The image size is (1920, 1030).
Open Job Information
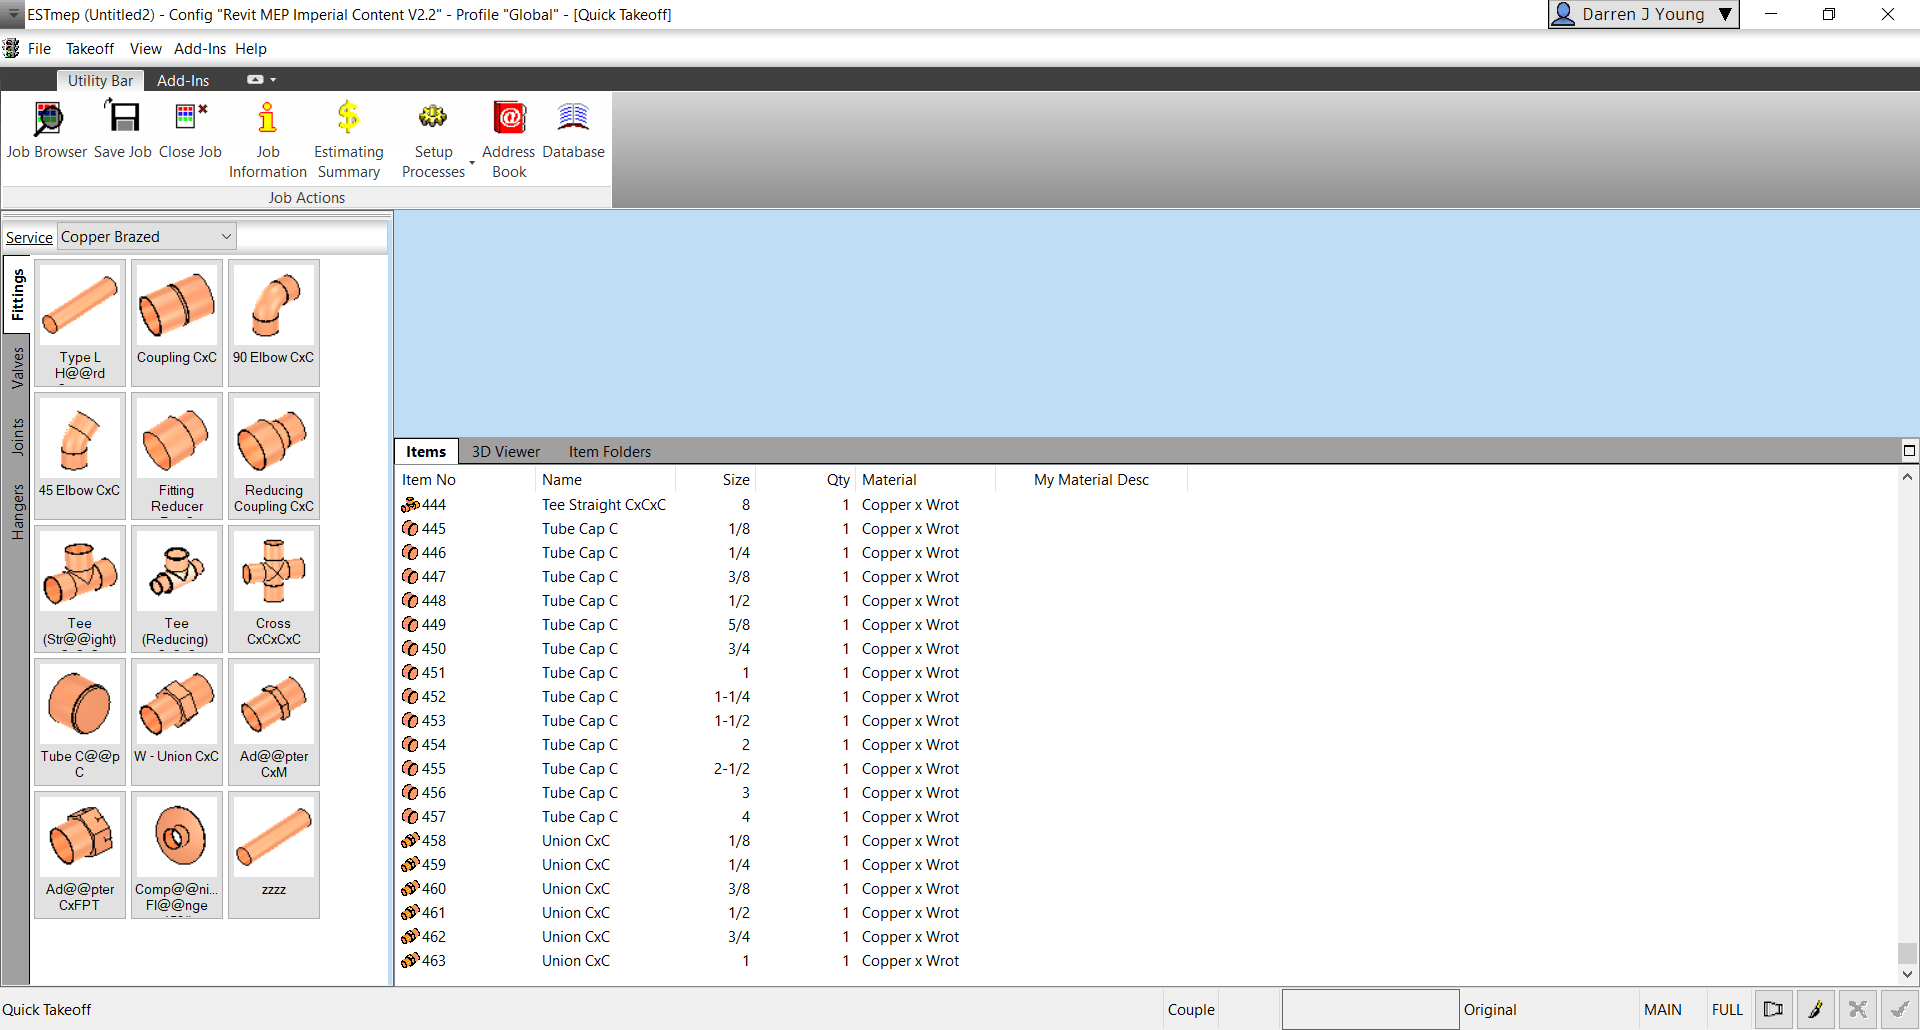pos(267,140)
